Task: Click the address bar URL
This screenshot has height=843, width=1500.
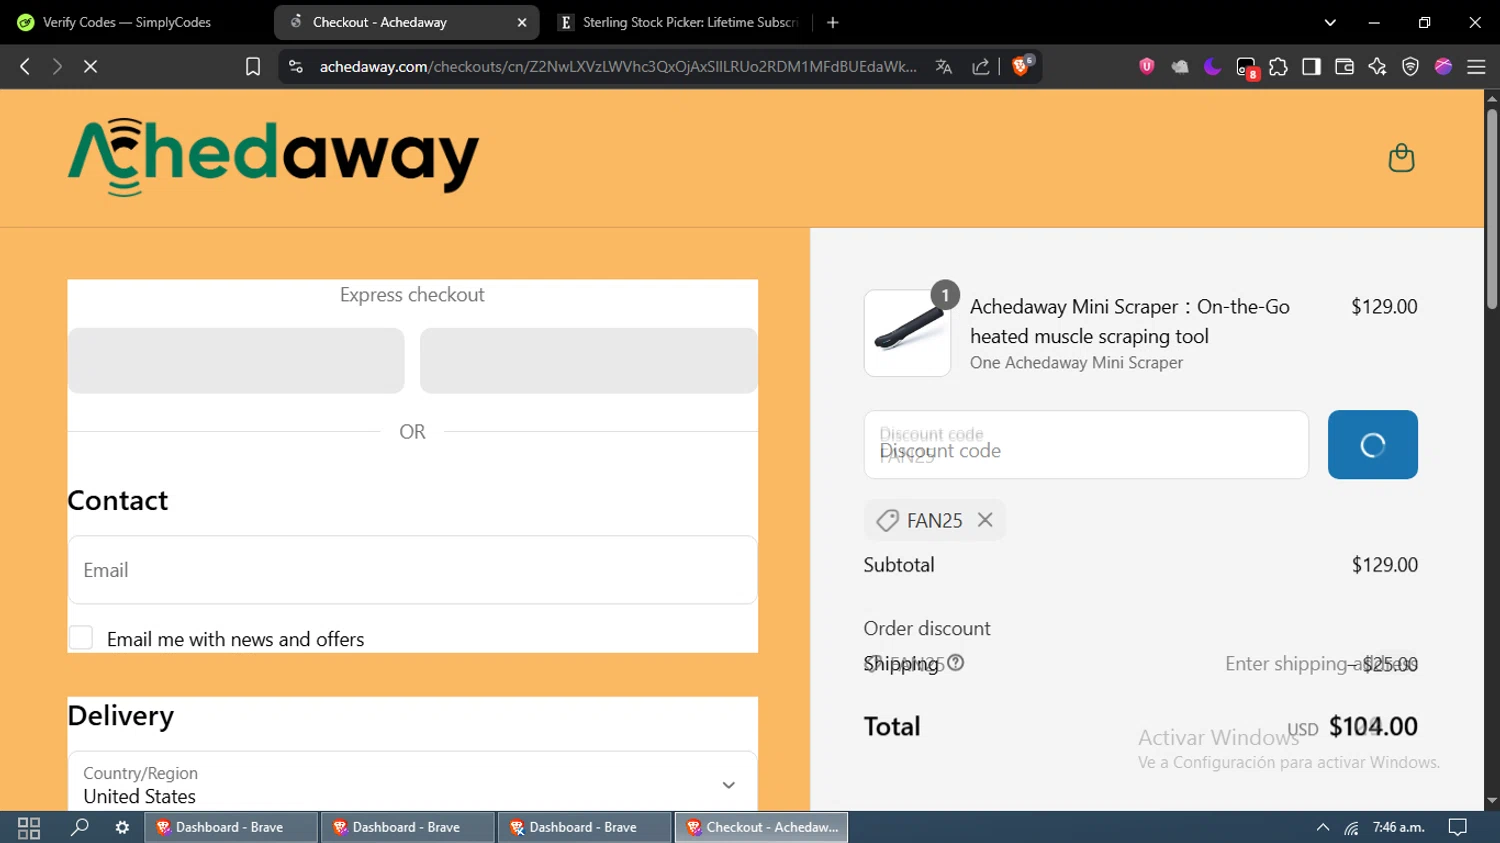Action: pos(617,66)
